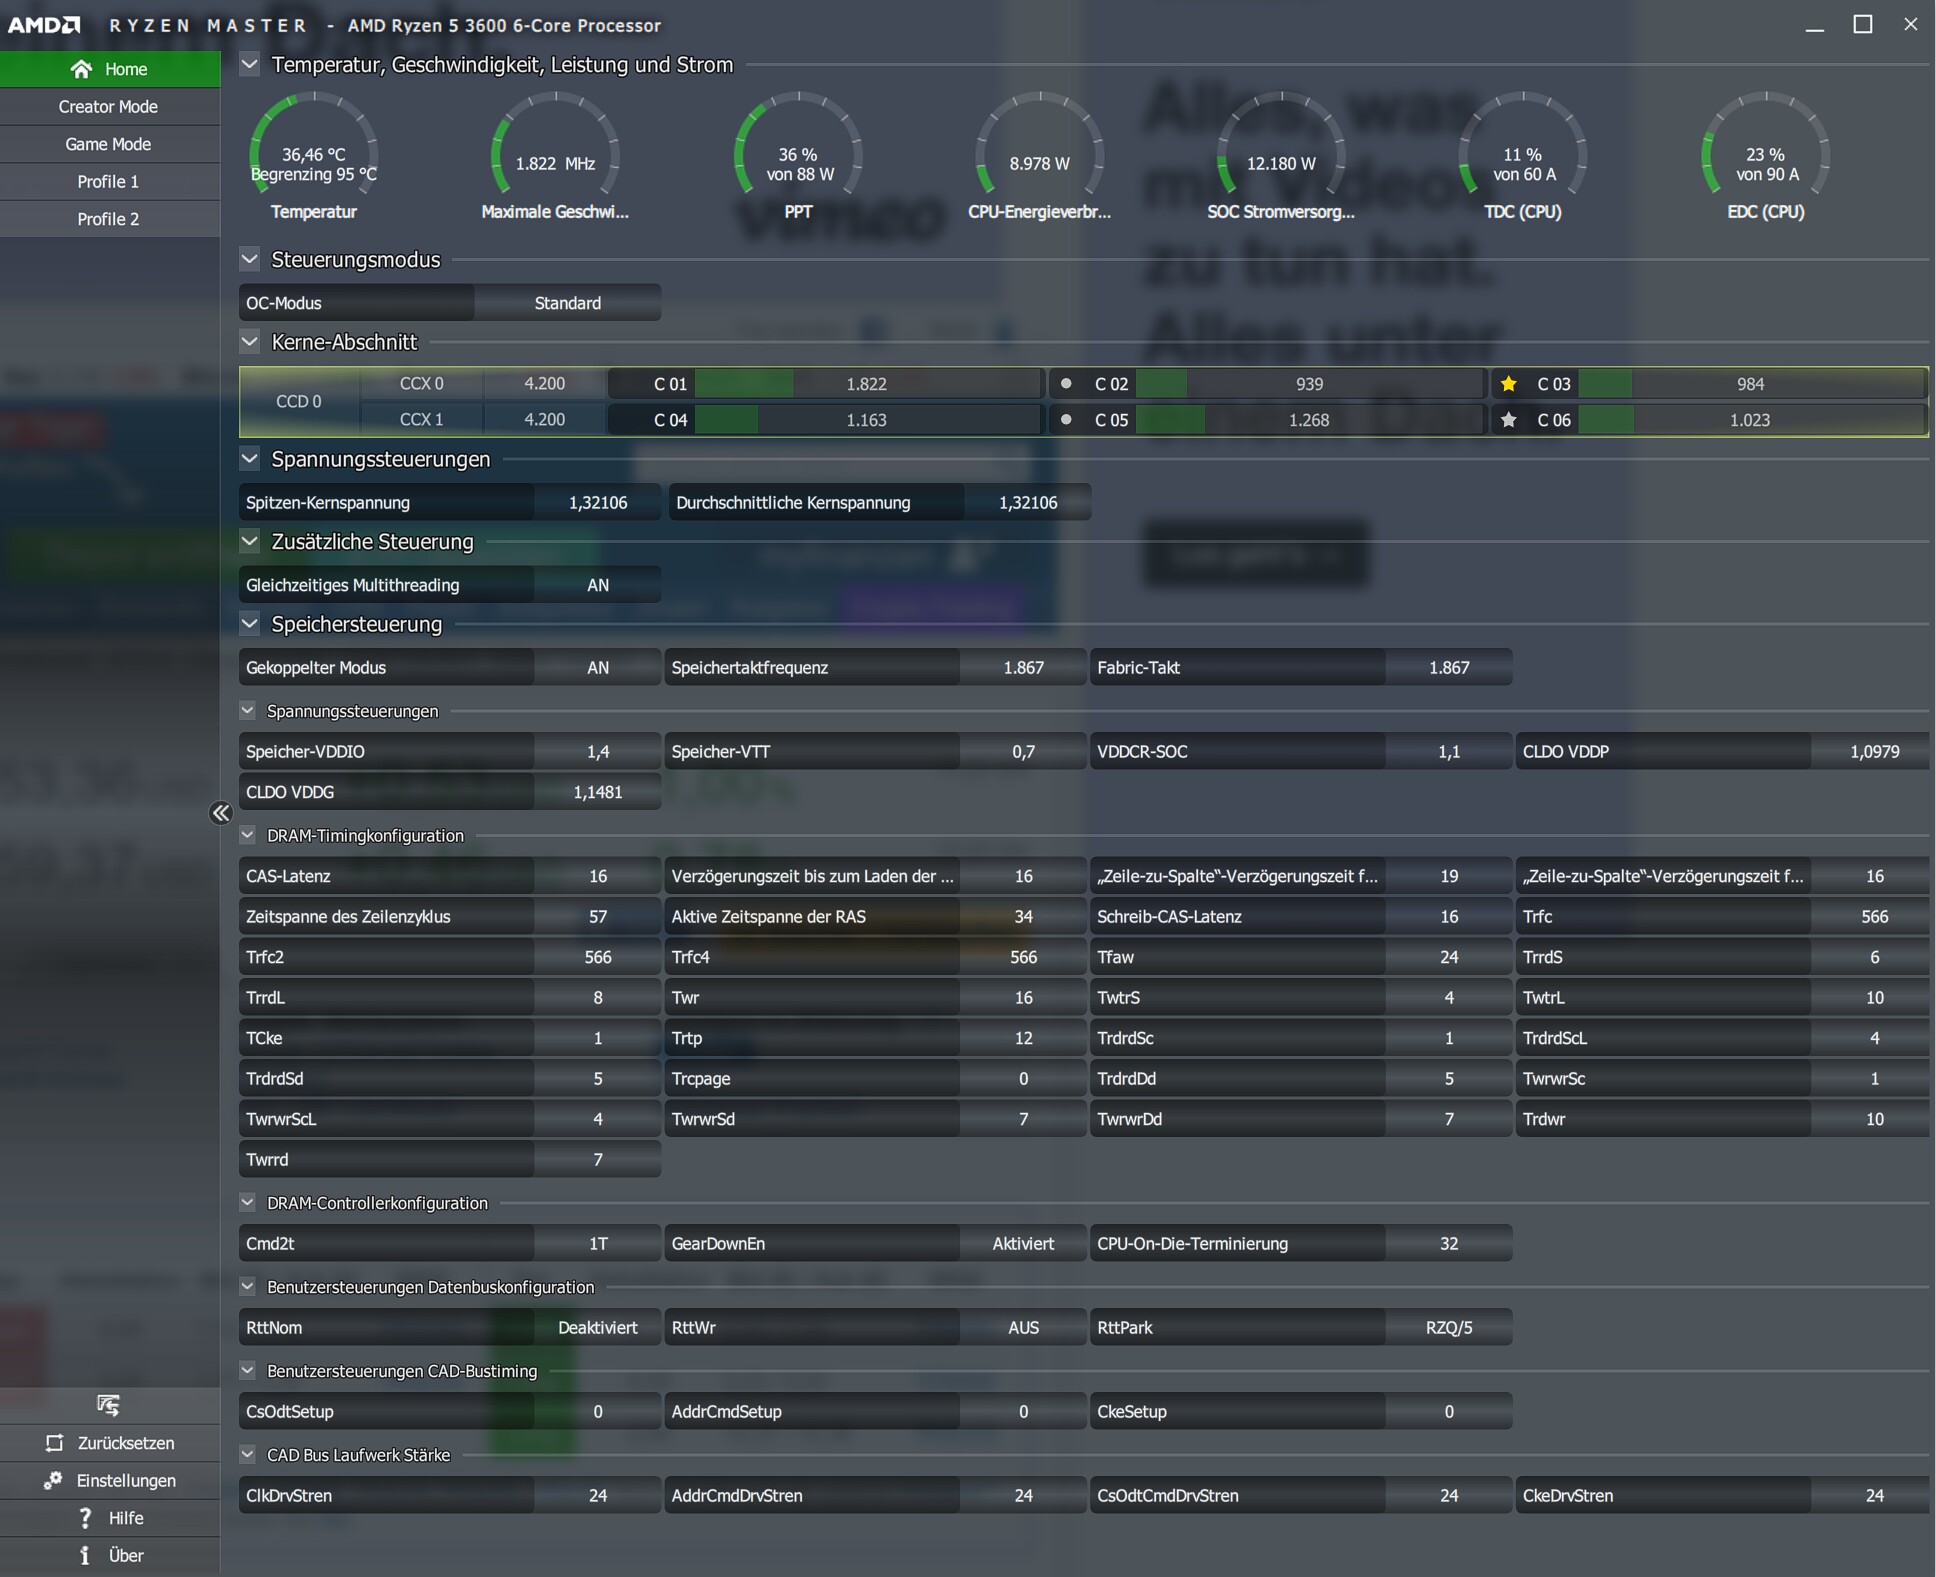This screenshot has height=1577, width=1936.
Task: Click the Zurücksetzen reset icon
Action: tap(55, 1443)
